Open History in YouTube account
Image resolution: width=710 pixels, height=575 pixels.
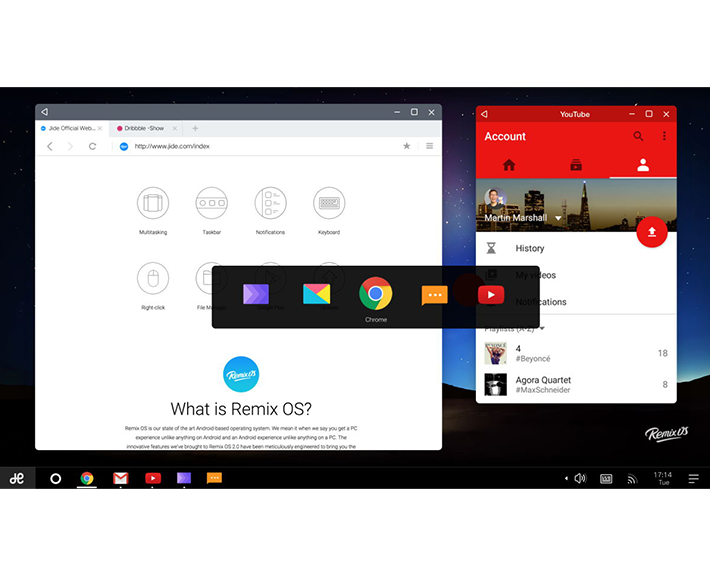576,248
